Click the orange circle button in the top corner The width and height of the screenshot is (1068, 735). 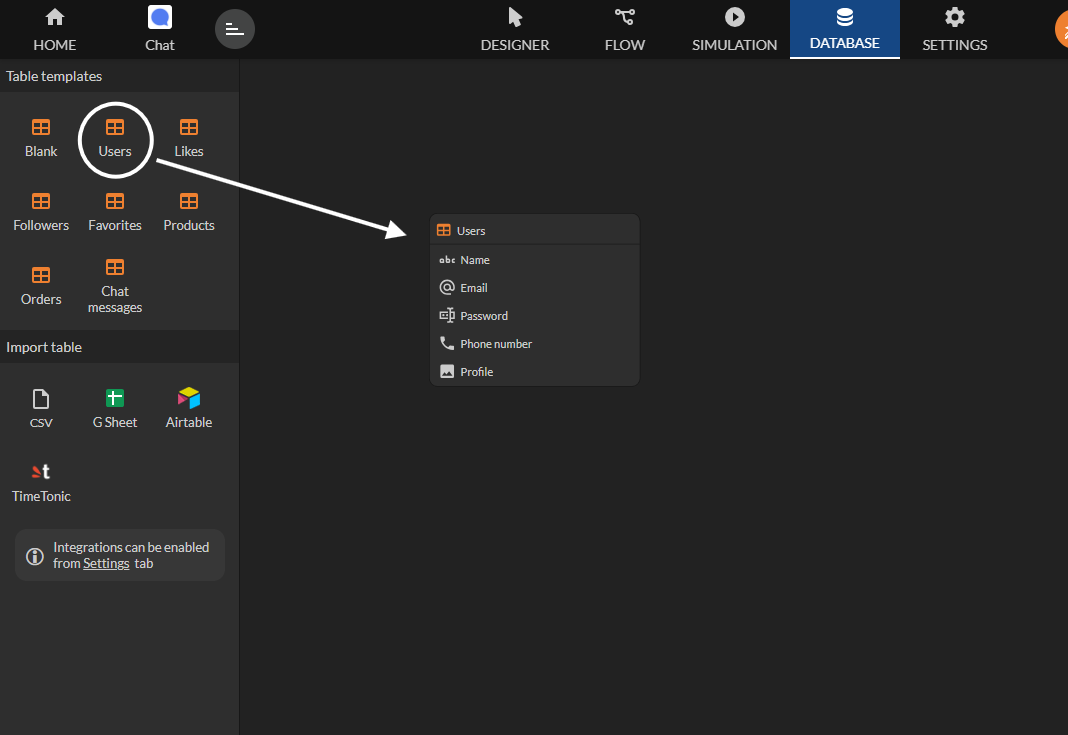[1061, 30]
